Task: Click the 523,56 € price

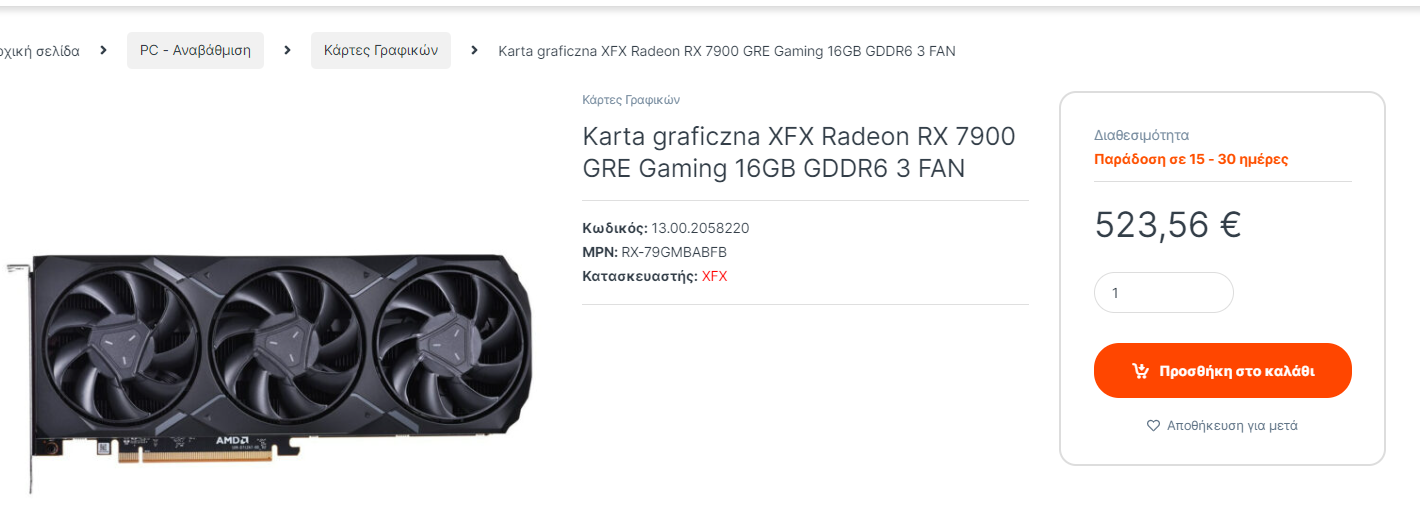Action: (x=1168, y=225)
